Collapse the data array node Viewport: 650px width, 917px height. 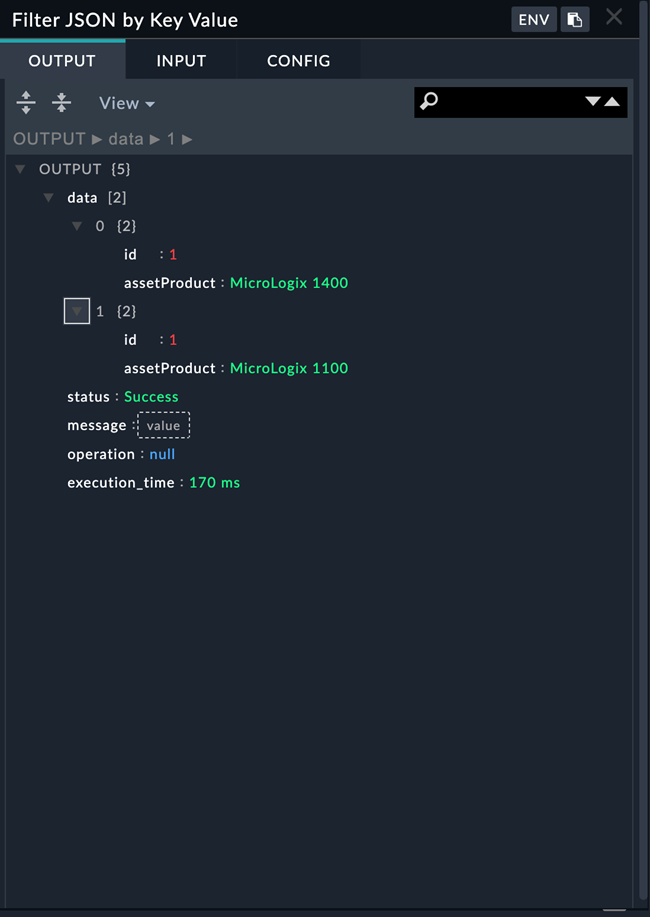click(48, 198)
